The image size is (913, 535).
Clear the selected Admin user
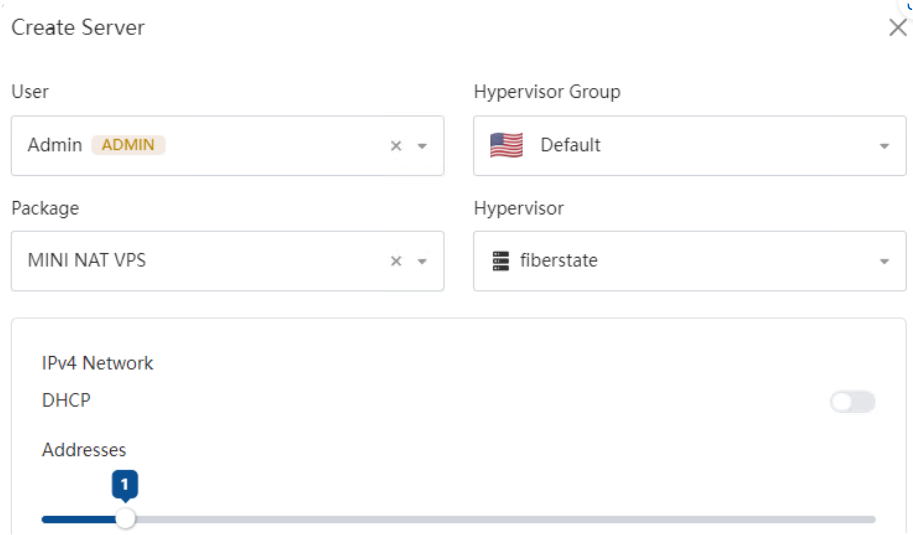tap(396, 146)
